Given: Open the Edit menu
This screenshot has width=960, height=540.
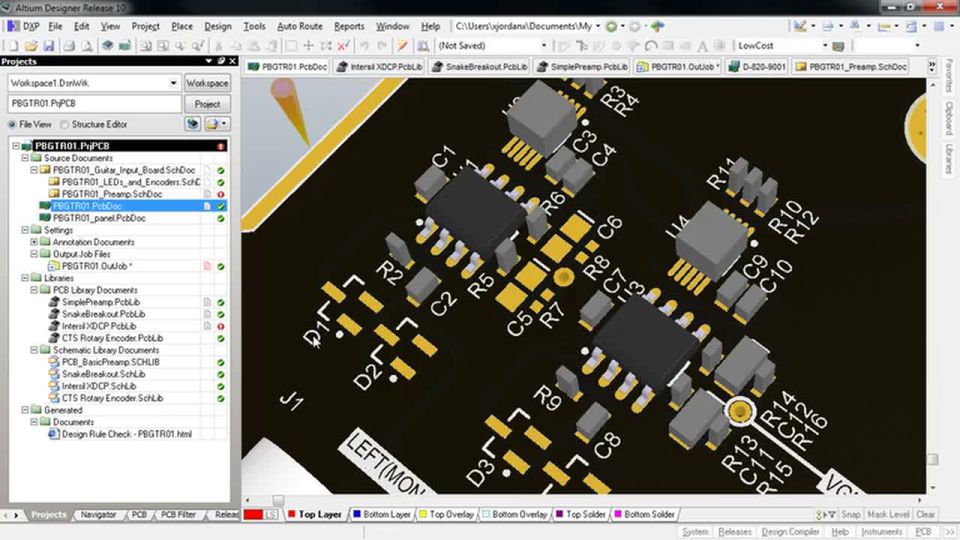Looking at the screenshot, I should coord(81,26).
